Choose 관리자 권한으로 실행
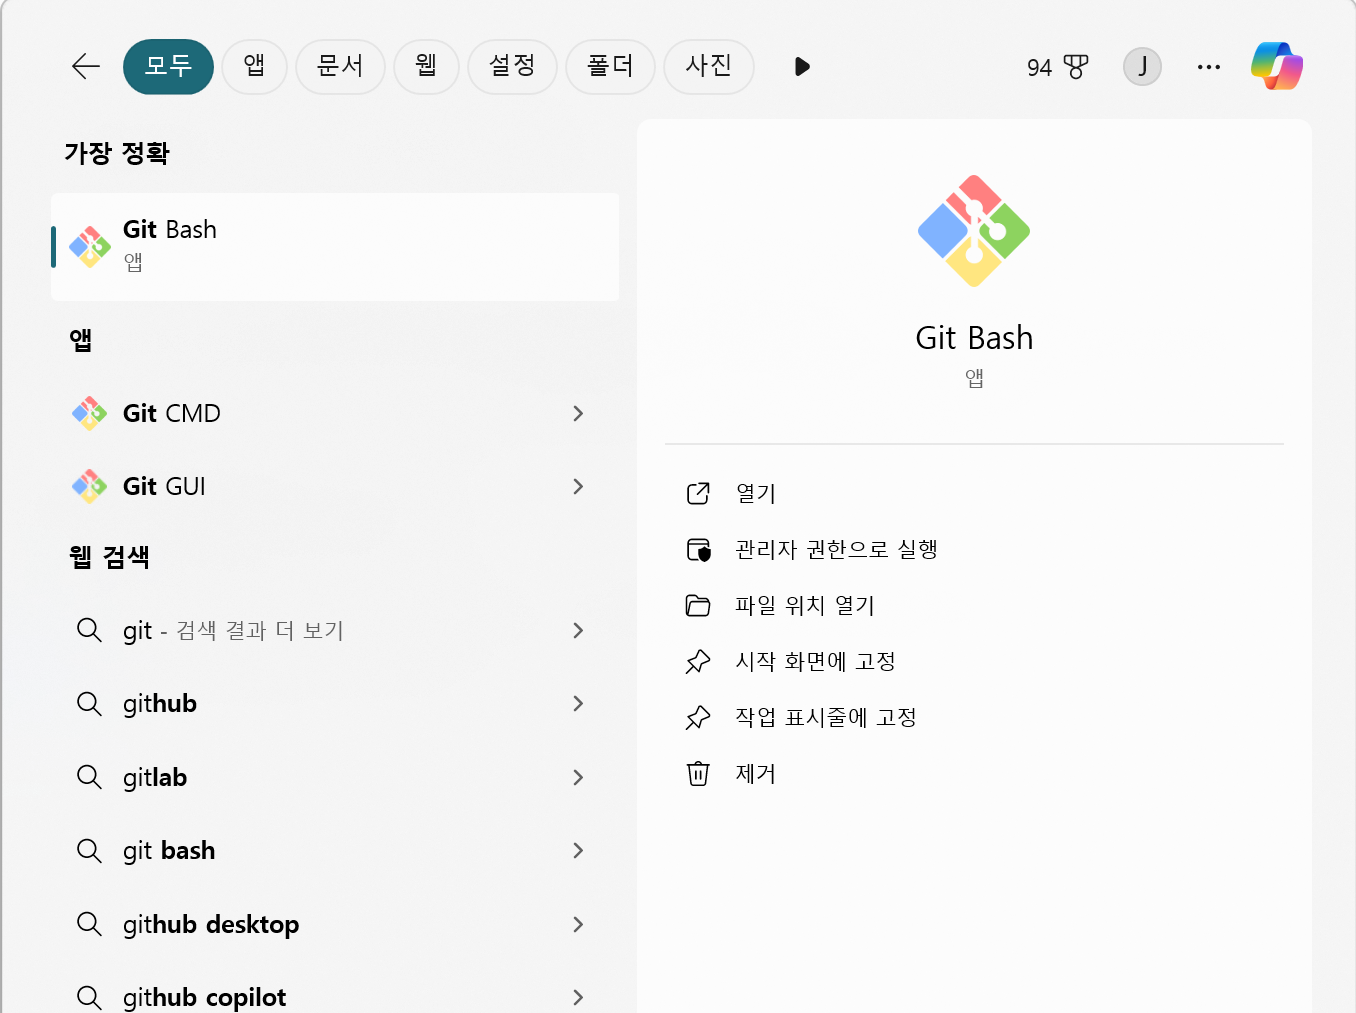The width and height of the screenshot is (1356, 1013). click(836, 549)
